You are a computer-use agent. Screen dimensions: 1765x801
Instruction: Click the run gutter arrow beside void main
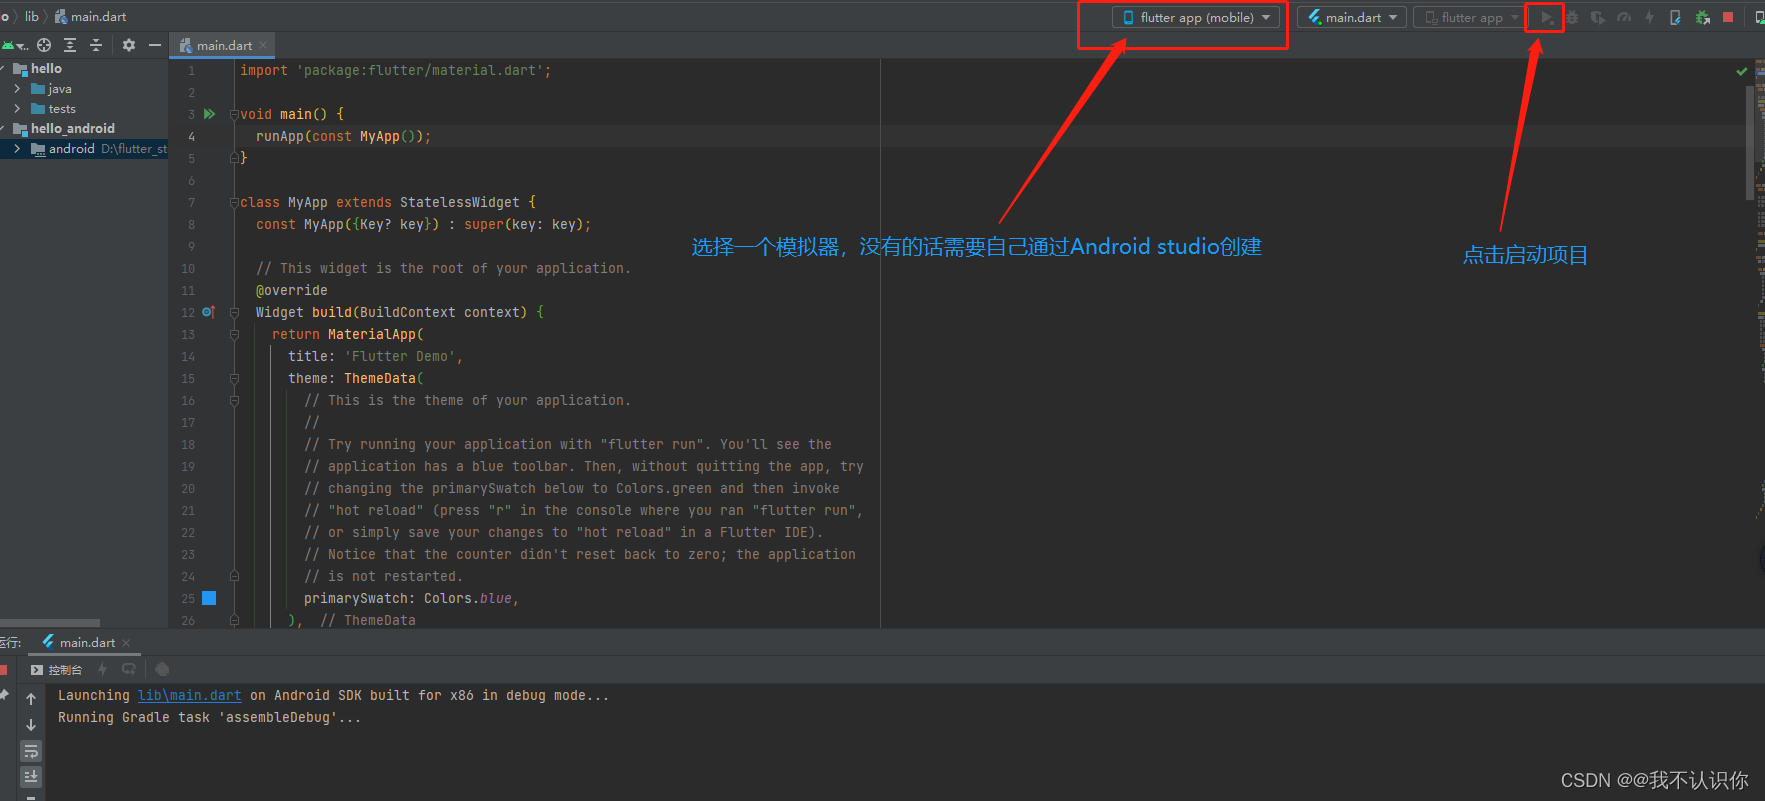(x=209, y=114)
